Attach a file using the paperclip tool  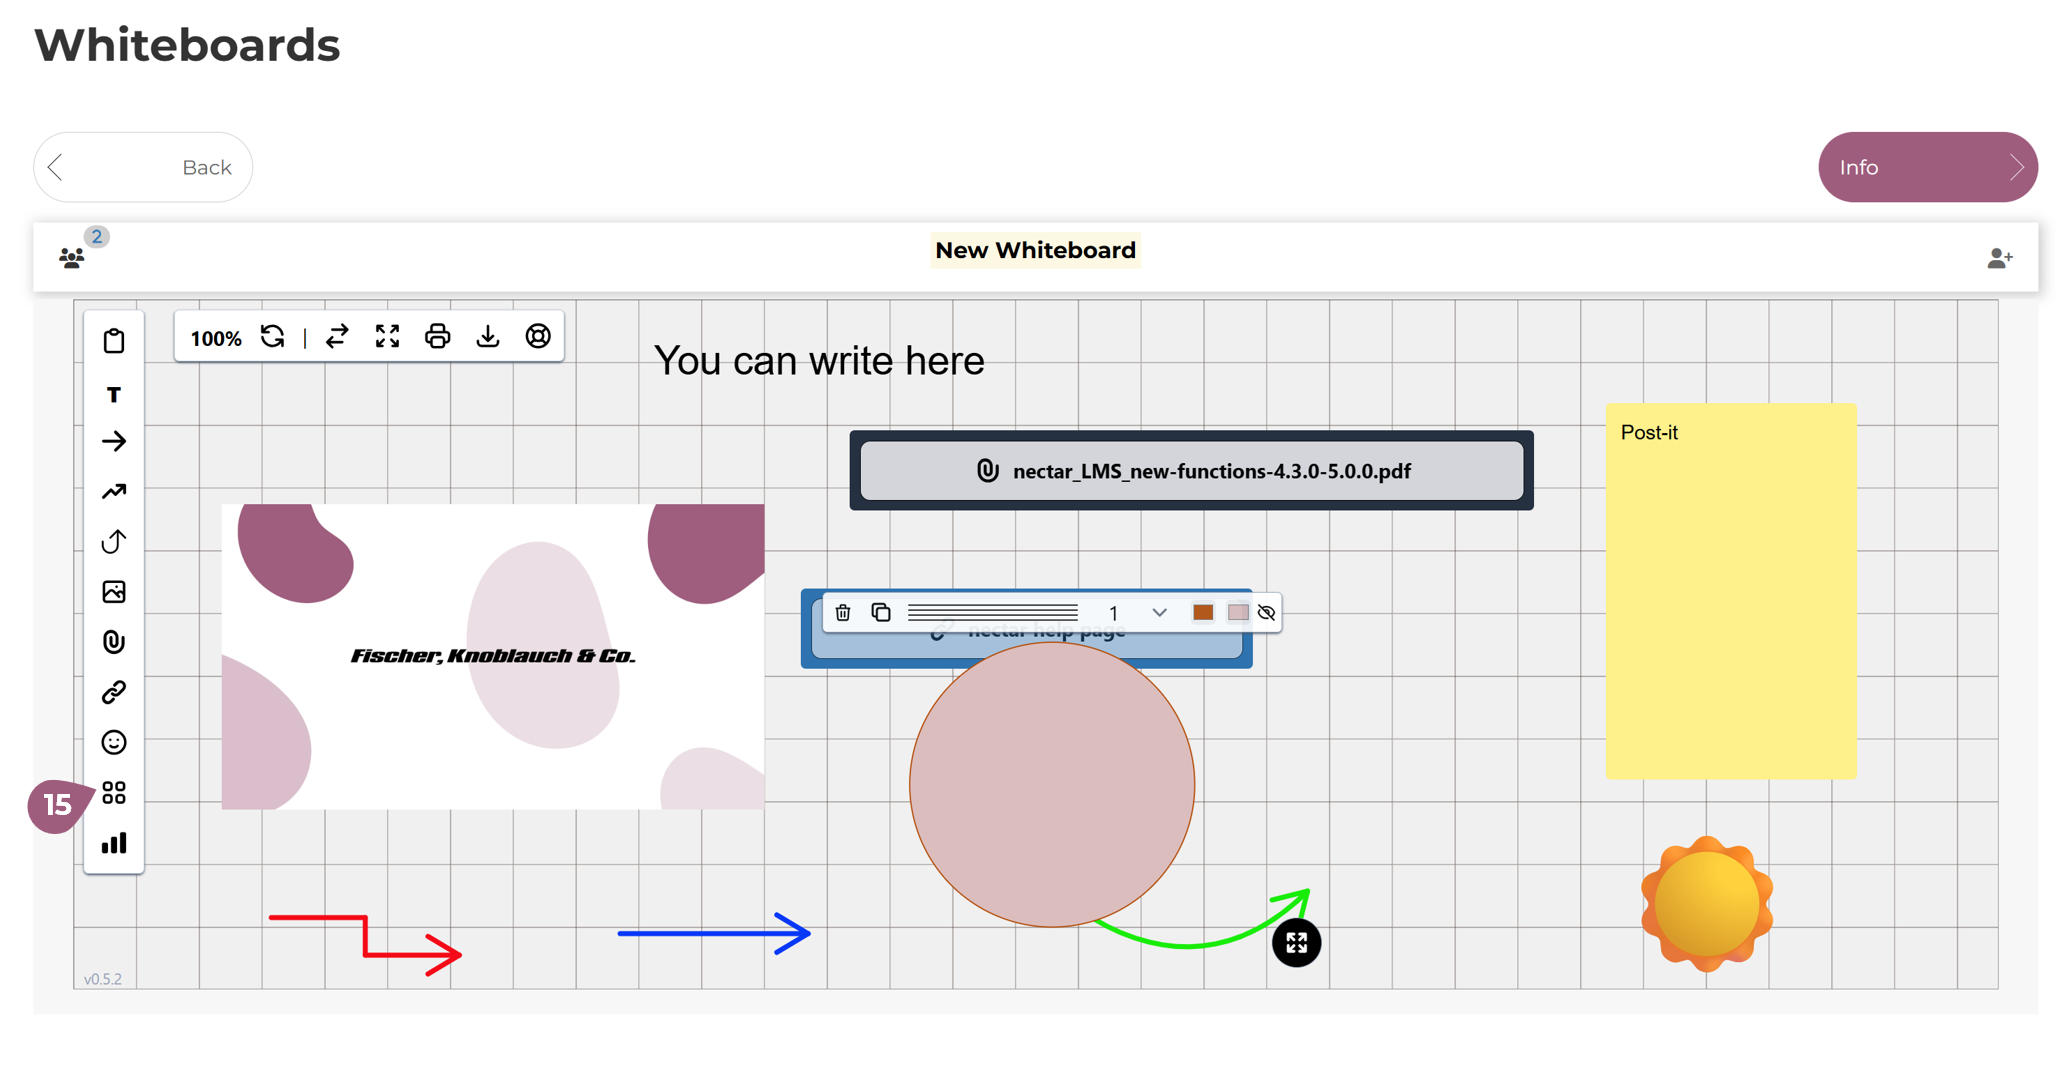pyautogui.click(x=114, y=642)
